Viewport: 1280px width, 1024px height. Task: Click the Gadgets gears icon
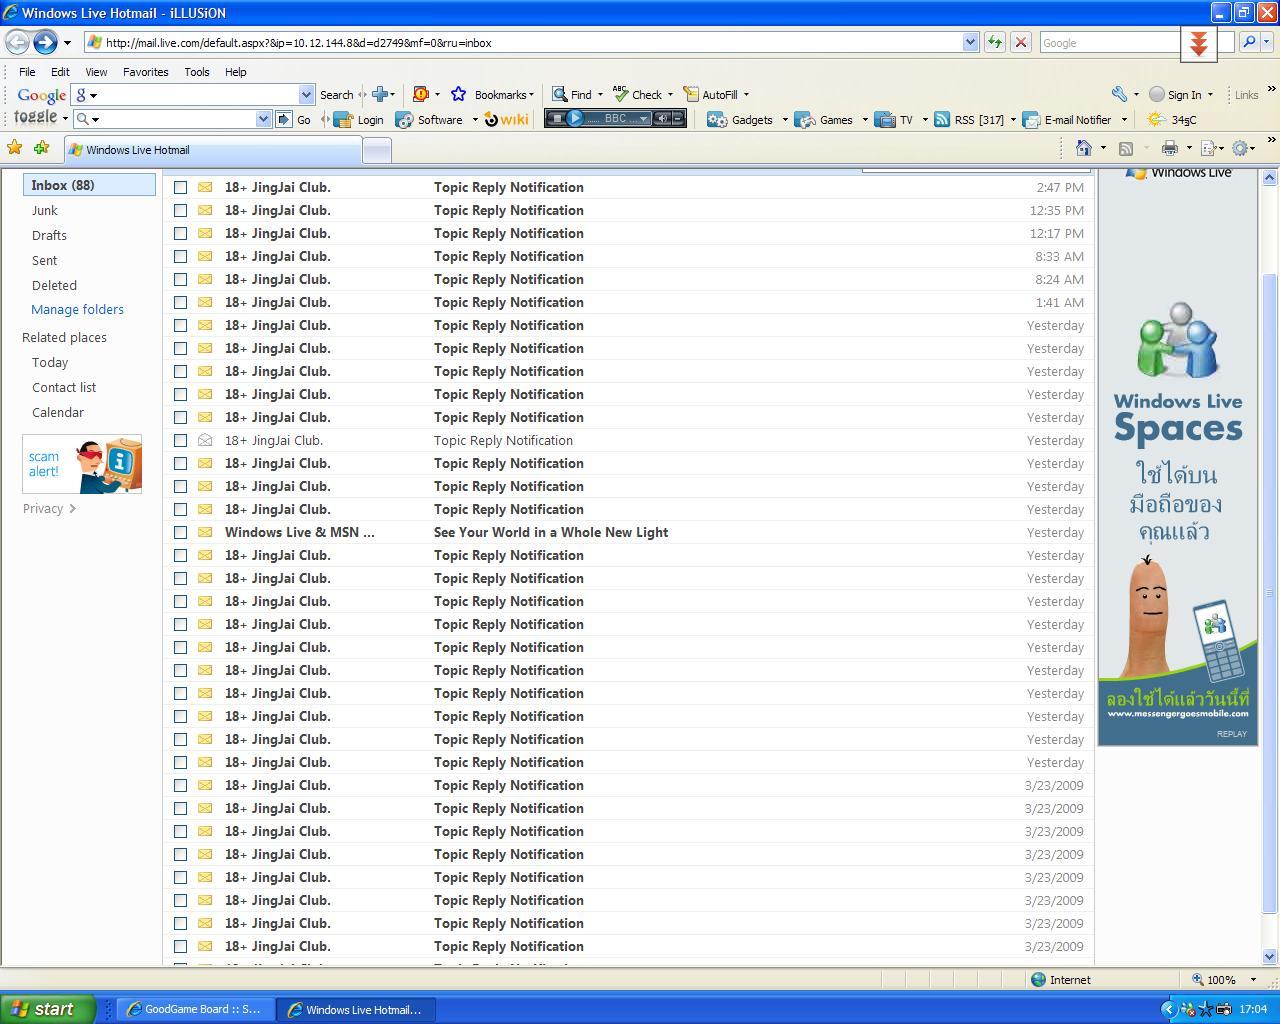tap(716, 119)
